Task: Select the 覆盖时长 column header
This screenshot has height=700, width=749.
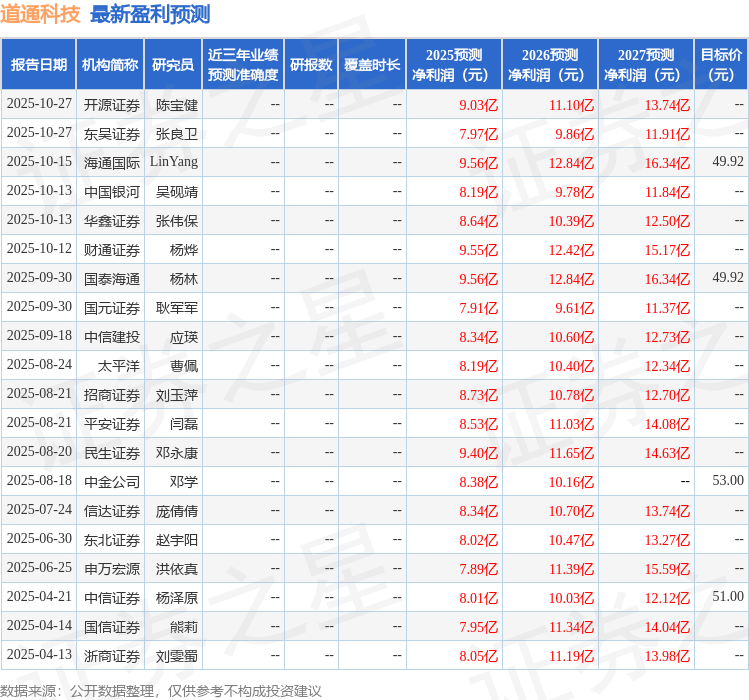Action: tap(372, 65)
